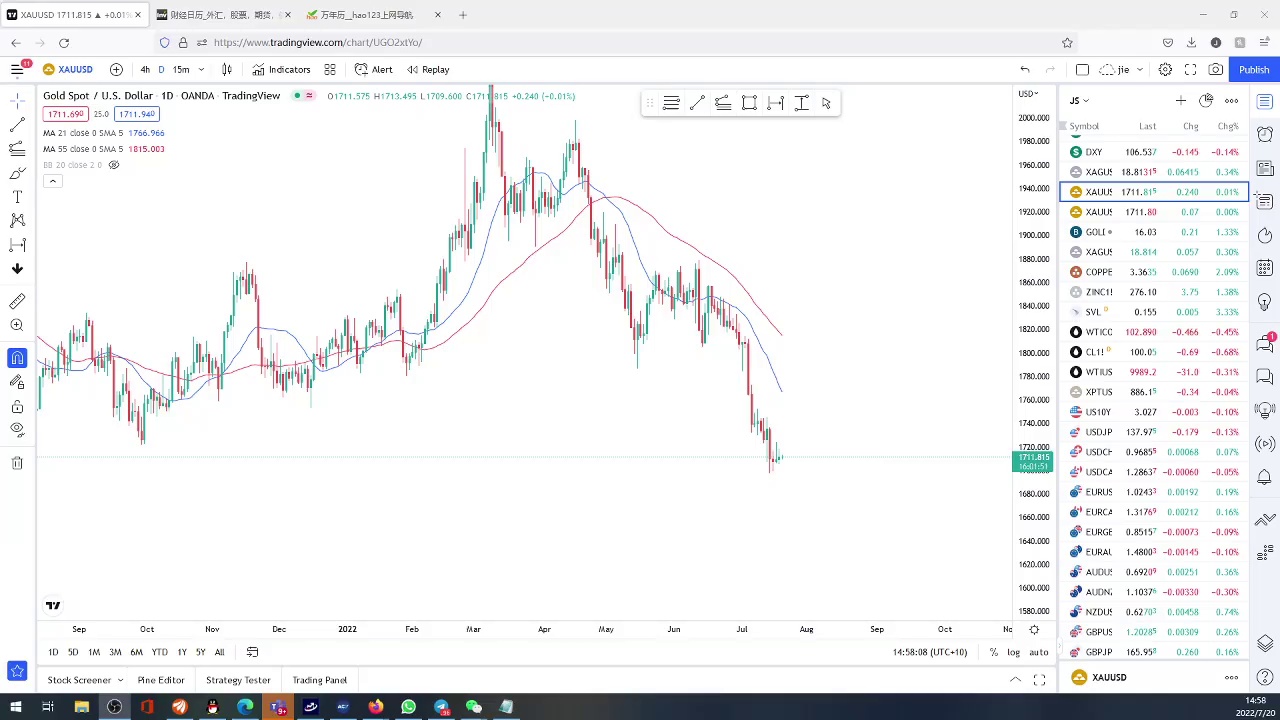This screenshot has height=720, width=1280.
Task: Toggle magnet mode
Action: tap(17, 358)
